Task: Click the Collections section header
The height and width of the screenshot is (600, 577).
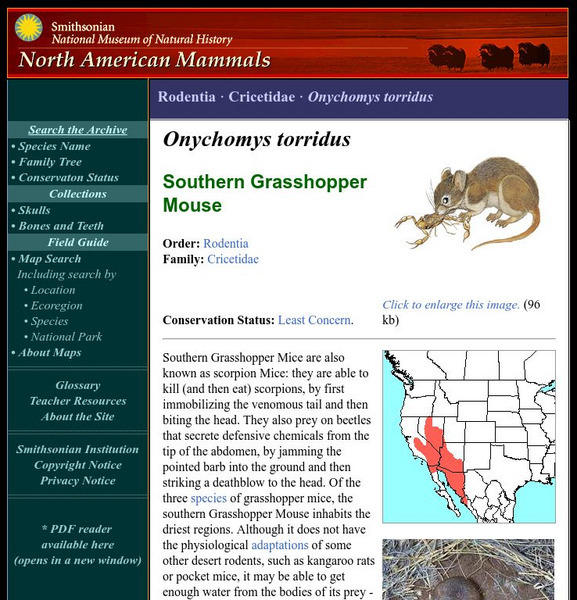Action: (x=78, y=194)
